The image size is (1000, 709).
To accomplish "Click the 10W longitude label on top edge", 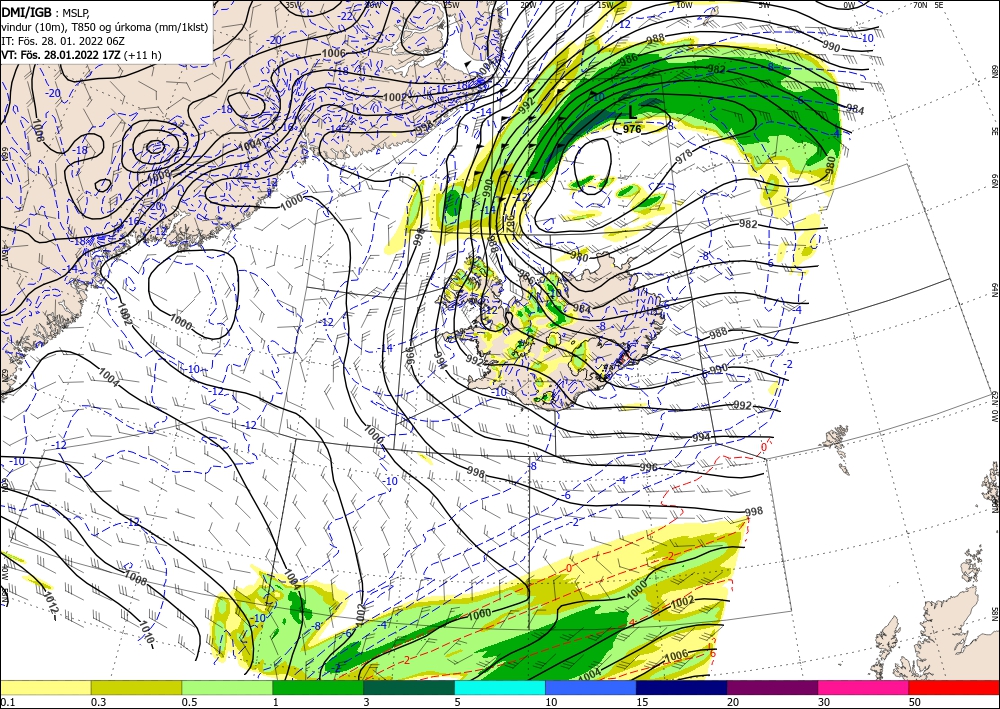I will click(x=684, y=5).
